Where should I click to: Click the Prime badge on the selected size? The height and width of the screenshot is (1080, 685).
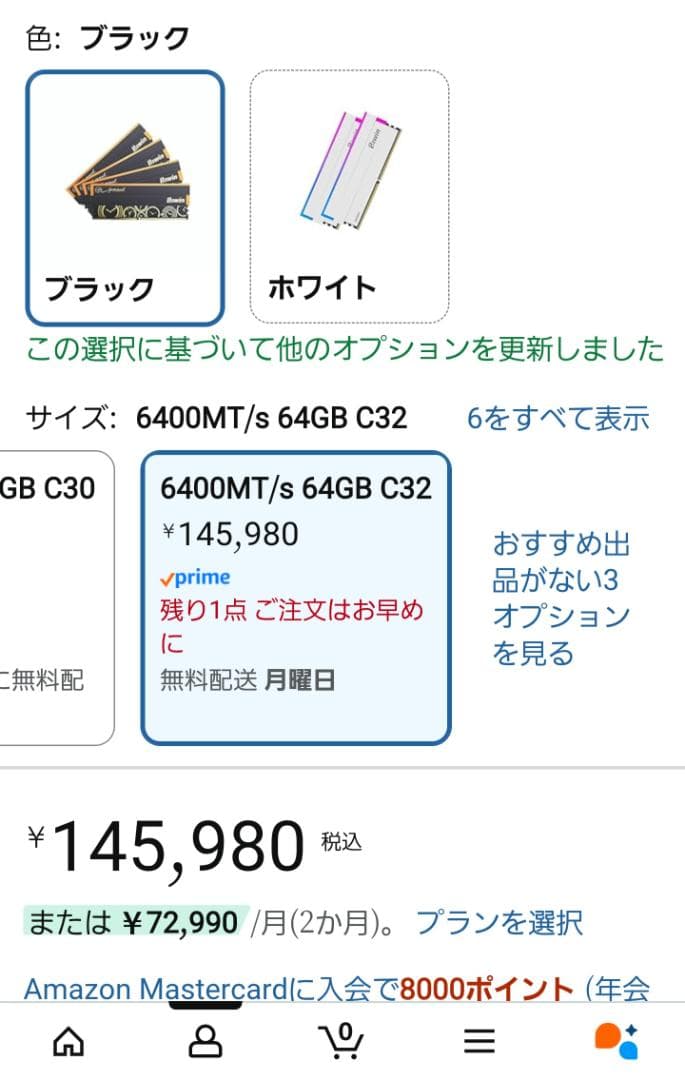(x=193, y=577)
